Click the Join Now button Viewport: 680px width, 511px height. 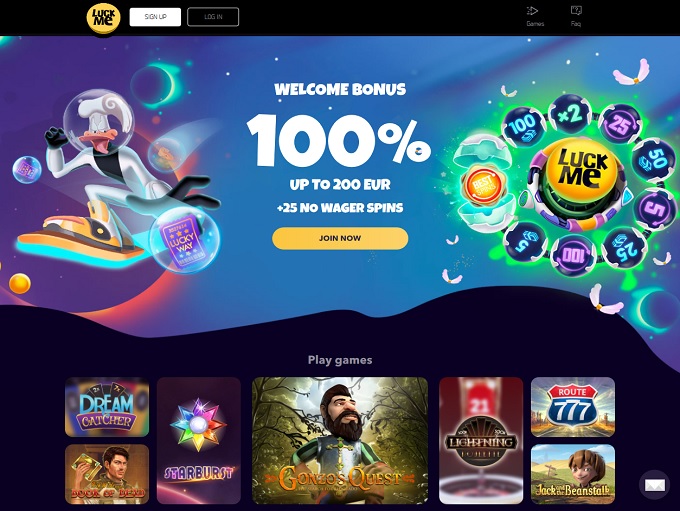point(340,238)
